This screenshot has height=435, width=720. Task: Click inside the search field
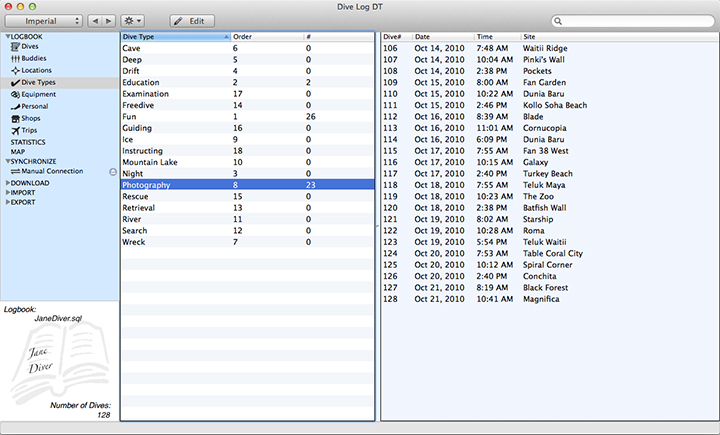[x=630, y=20]
